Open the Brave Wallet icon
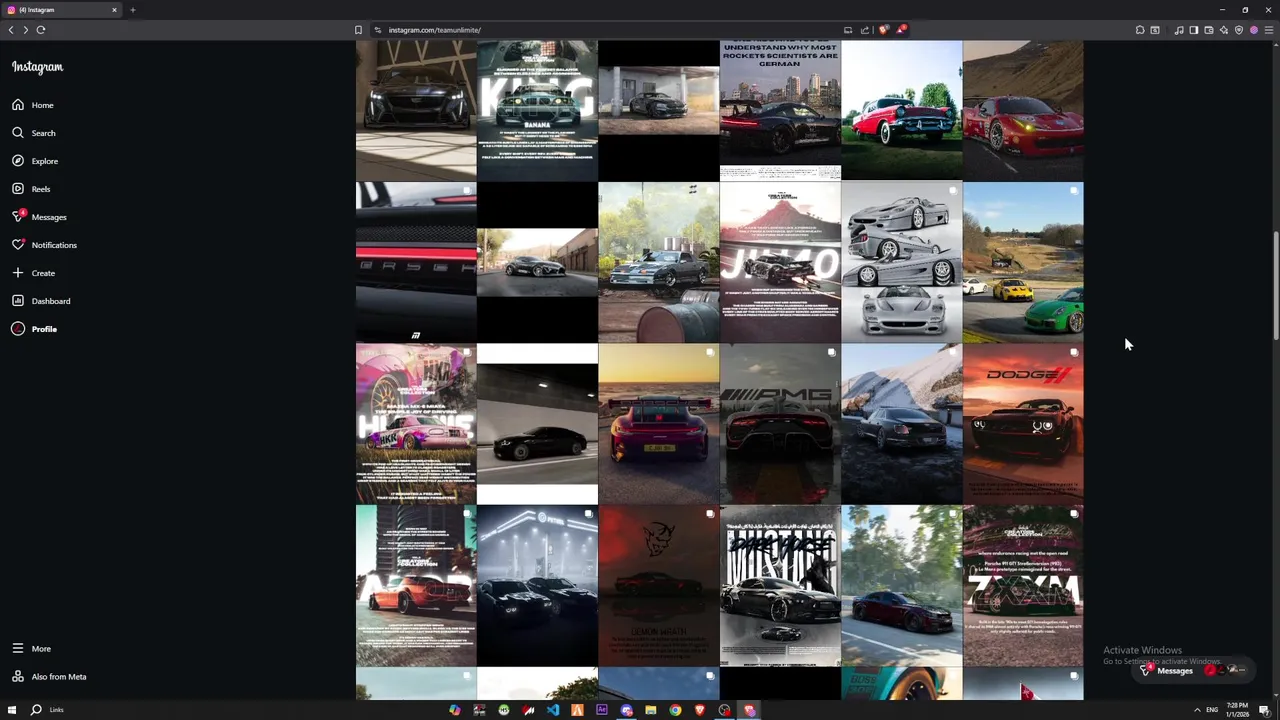This screenshot has height=720, width=1280. click(x=1209, y=30)
